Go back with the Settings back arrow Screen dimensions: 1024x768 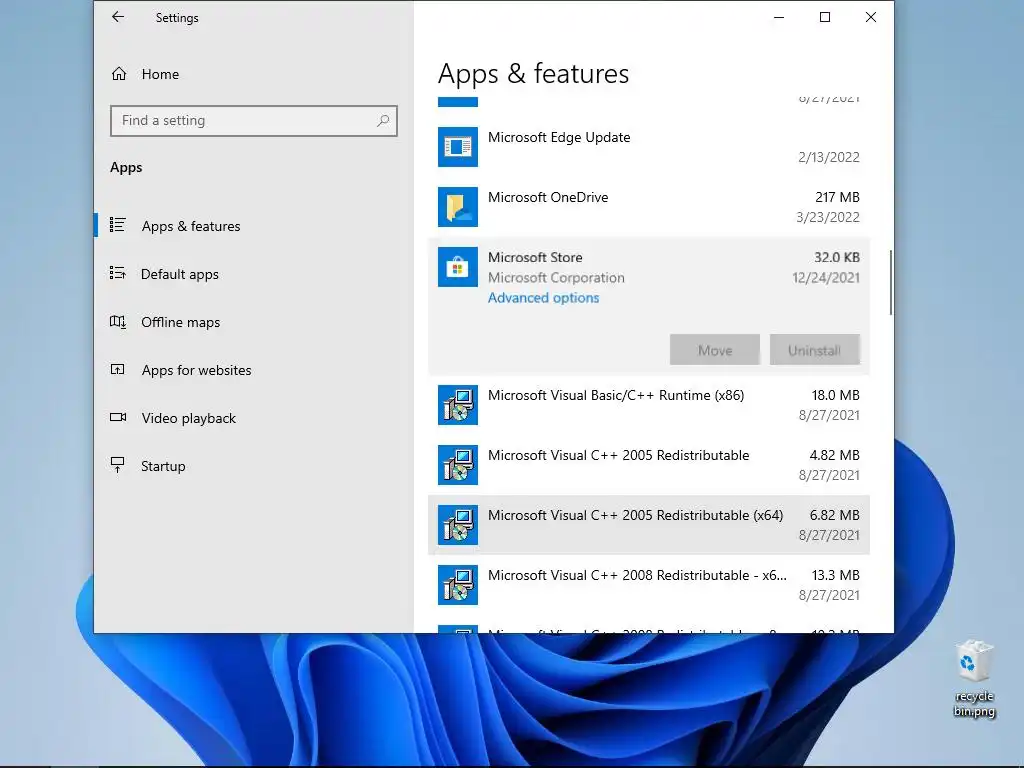point(118,17)
